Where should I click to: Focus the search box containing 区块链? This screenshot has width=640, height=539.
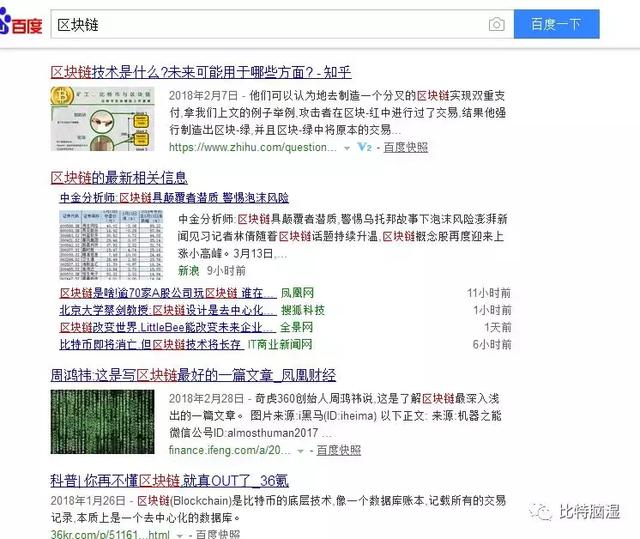click(282, 24)
